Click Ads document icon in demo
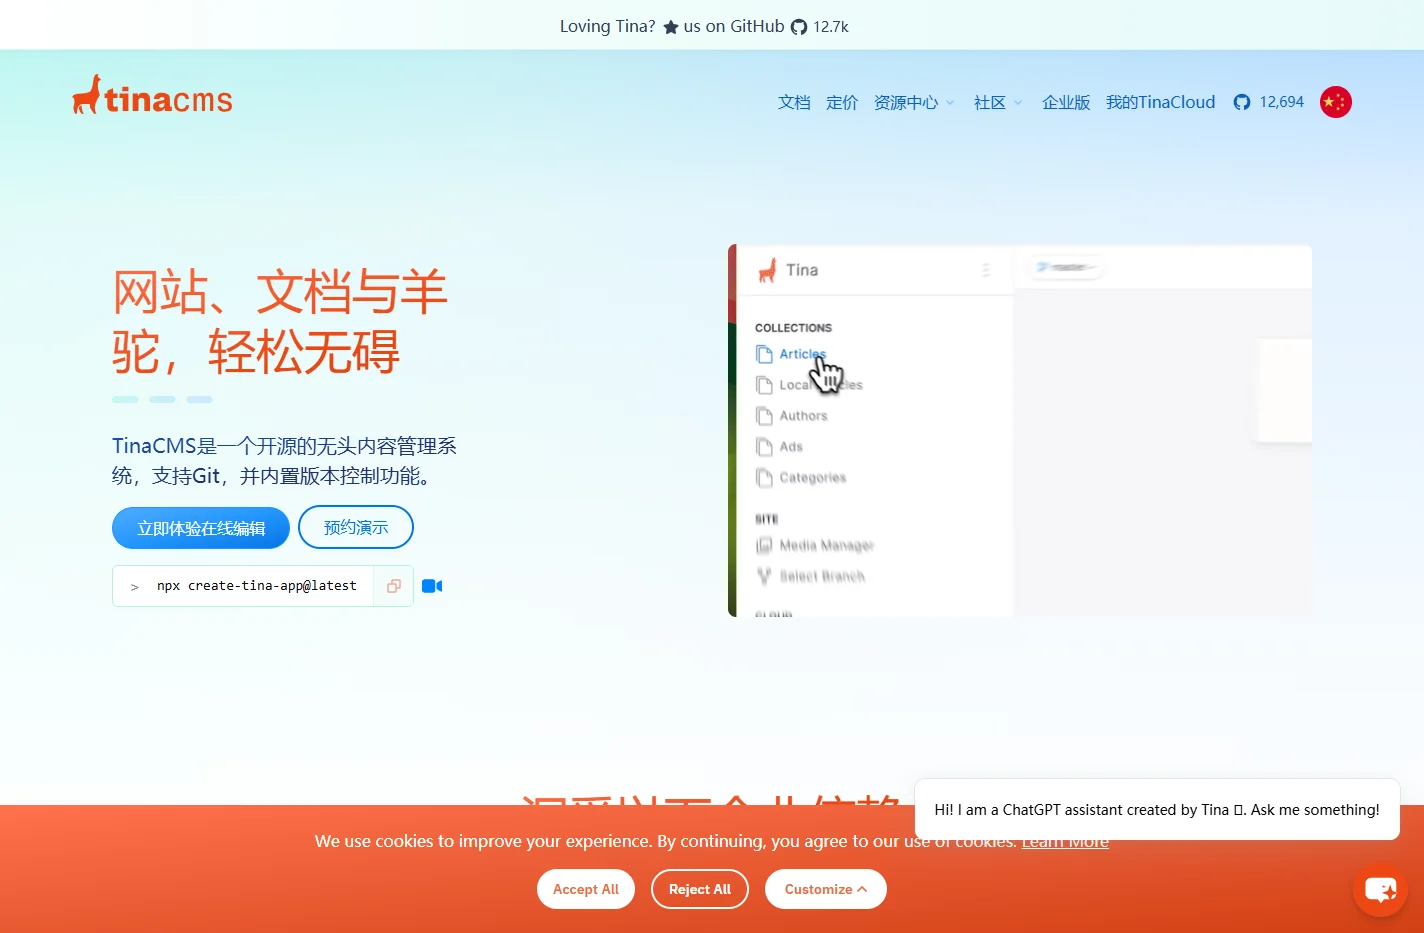Image resolution: width=1424 pixels, height=933 pixels. click(x=765, y=447)
